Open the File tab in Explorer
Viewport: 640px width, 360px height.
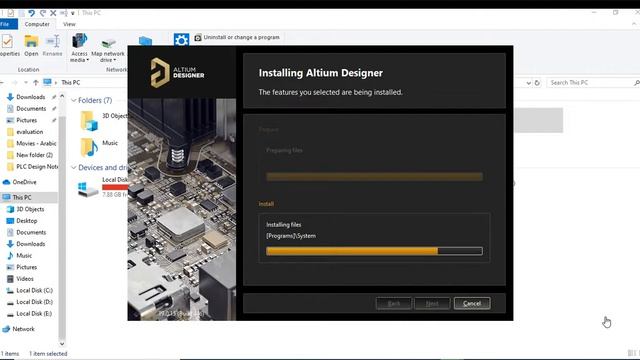coord(6,24)
